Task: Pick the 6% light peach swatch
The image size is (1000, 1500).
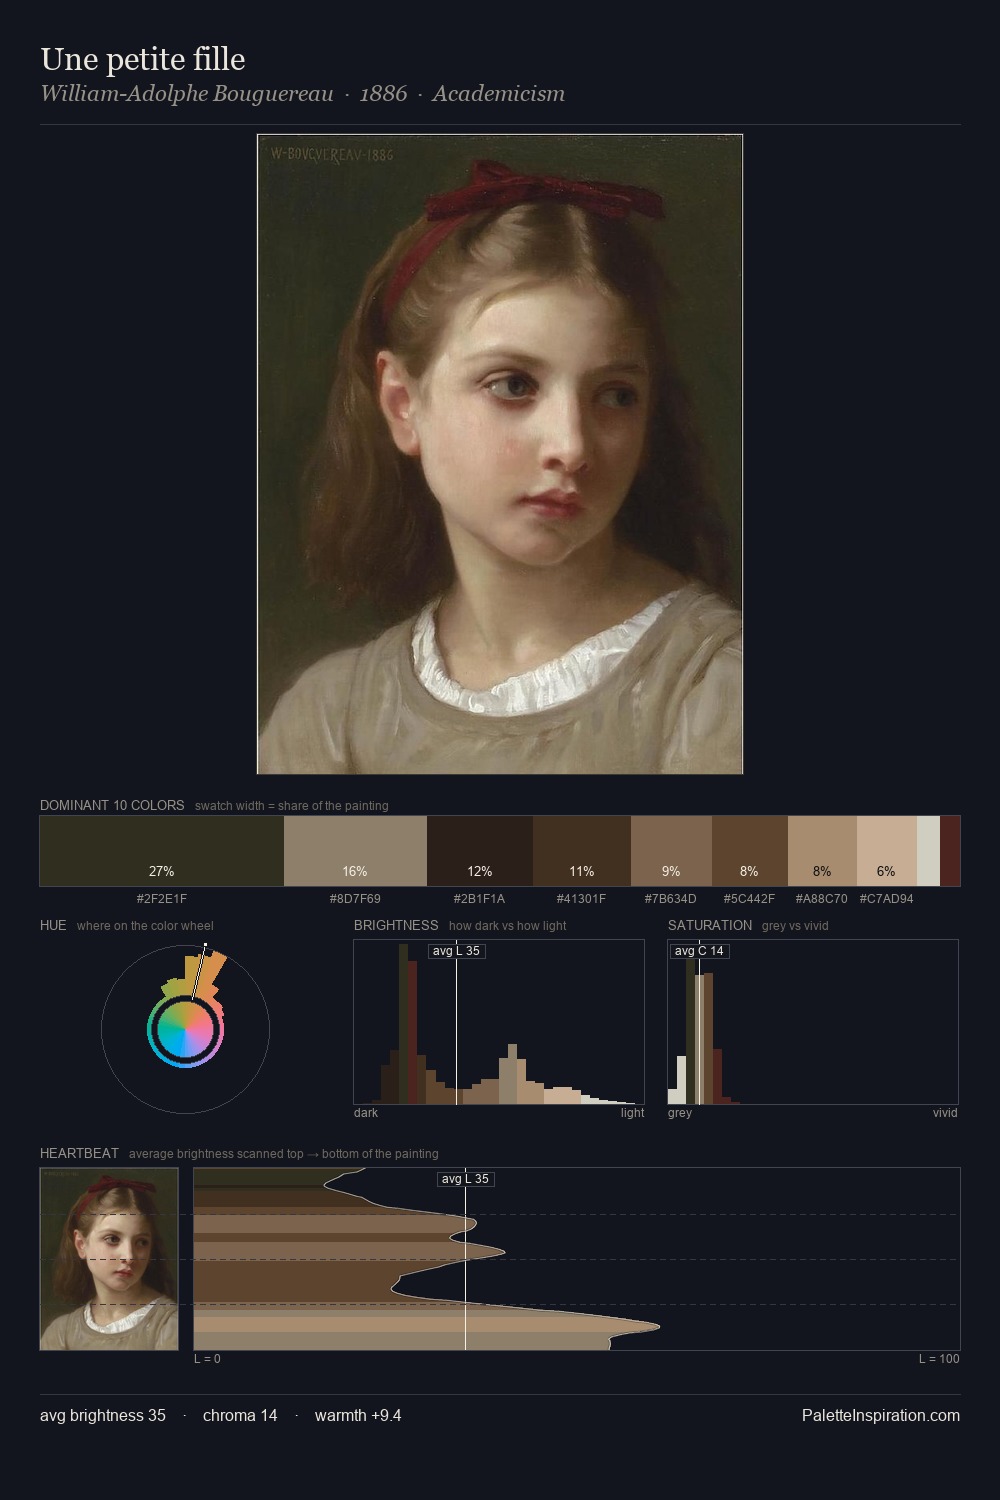Action: [887, 851]
